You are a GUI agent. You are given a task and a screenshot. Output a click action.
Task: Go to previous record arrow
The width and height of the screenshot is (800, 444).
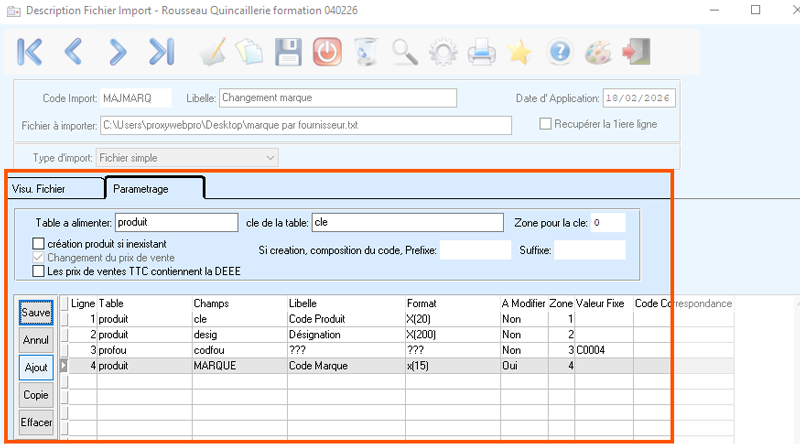pos(73,52)
